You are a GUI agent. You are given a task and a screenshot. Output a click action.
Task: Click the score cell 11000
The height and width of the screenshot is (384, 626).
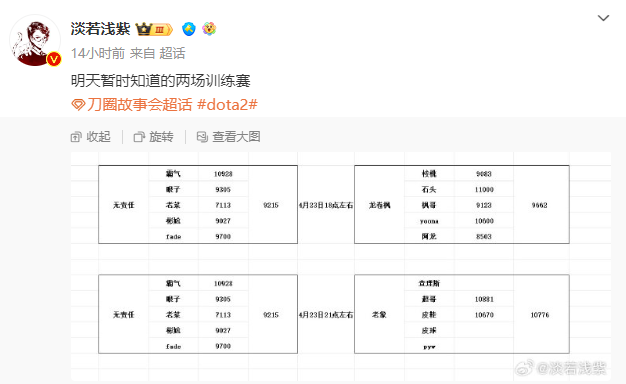(x=484, y=190)
